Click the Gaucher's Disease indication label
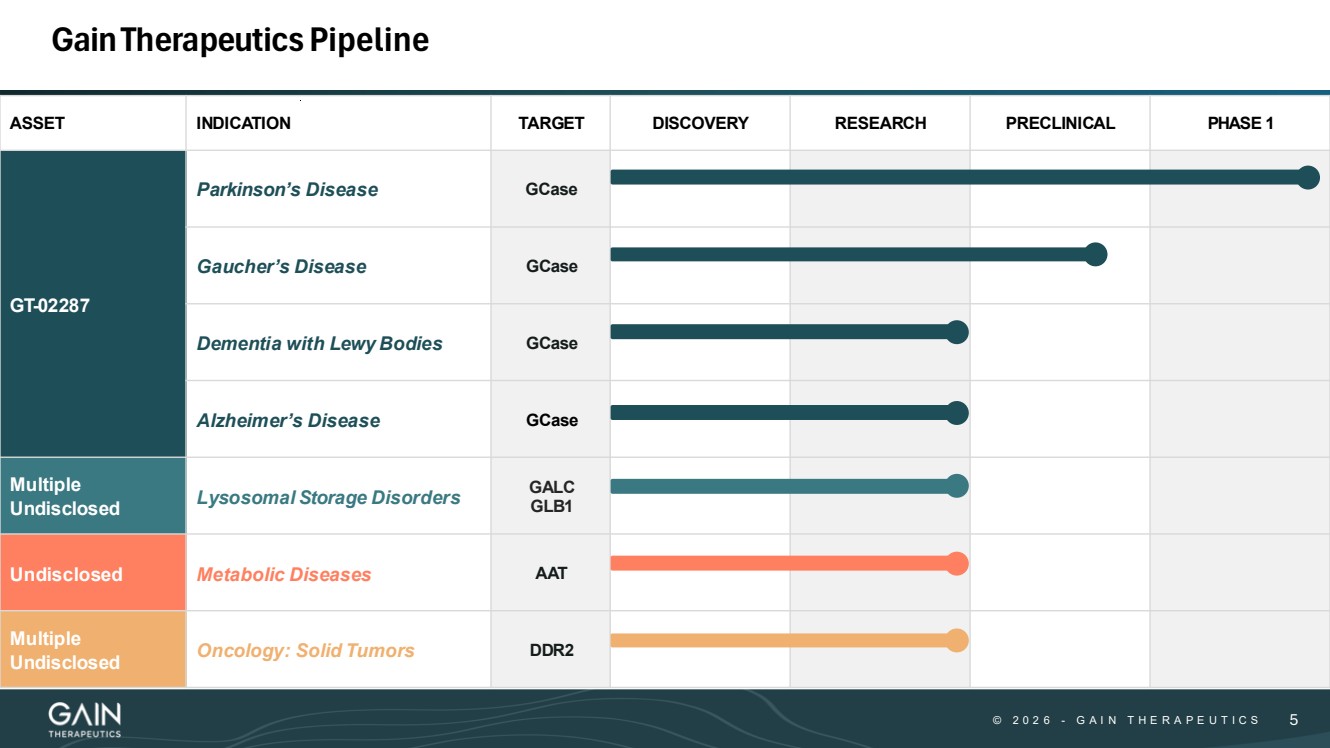The image size is (1330, 748). [x=281, y=267]
